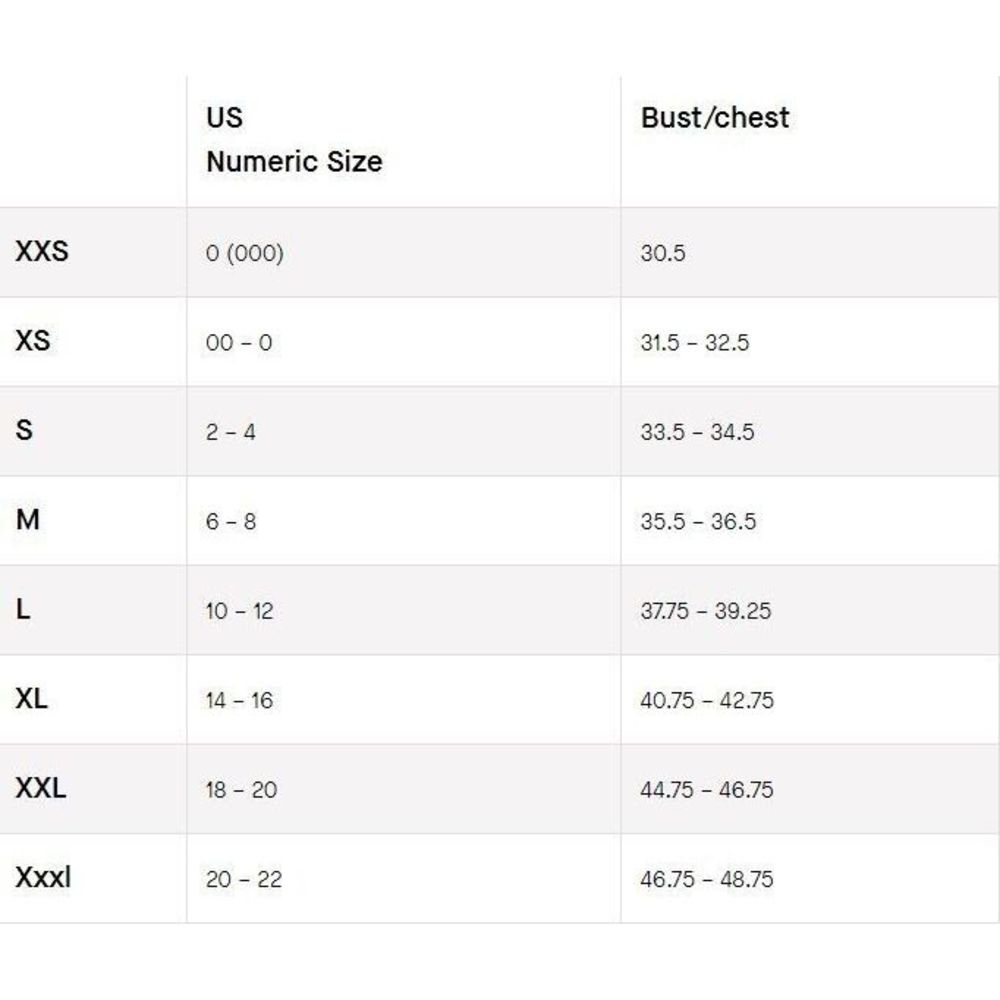The height and width of the screenshot is (1000, 1000).
Task: Click the M size label
Action: coord(27,520)
